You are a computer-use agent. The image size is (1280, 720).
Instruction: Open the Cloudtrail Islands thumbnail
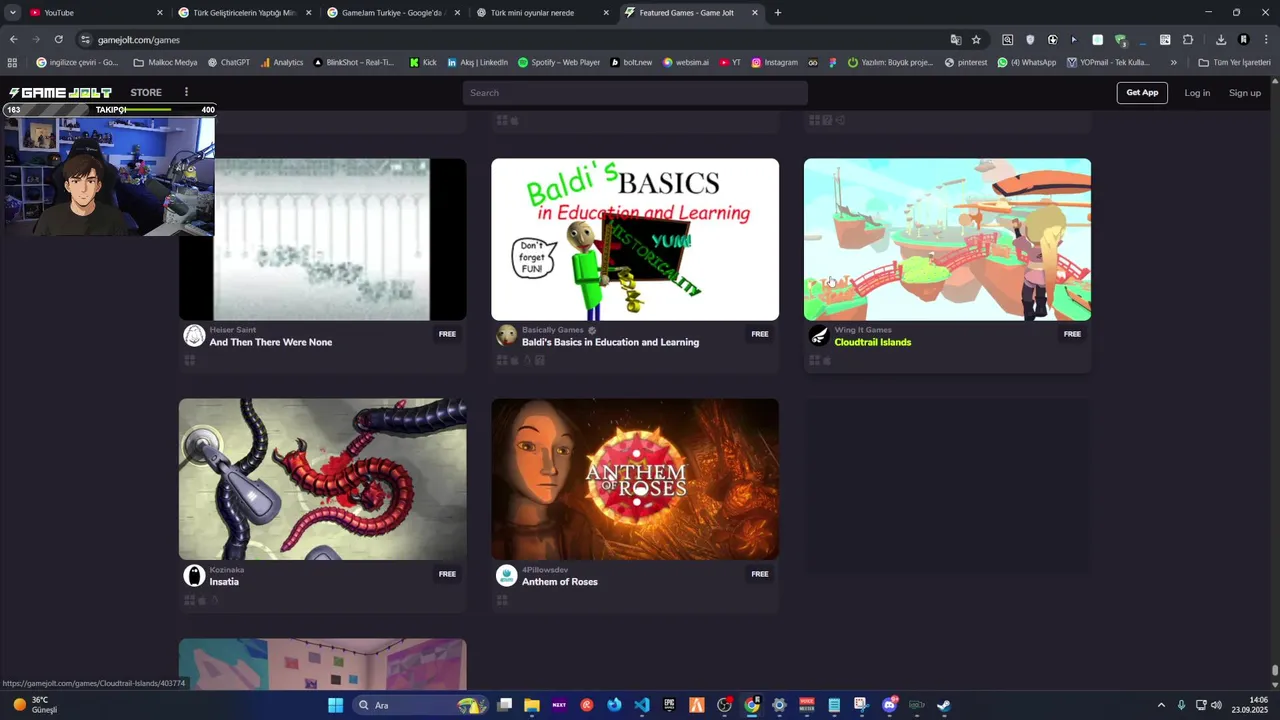947,239
